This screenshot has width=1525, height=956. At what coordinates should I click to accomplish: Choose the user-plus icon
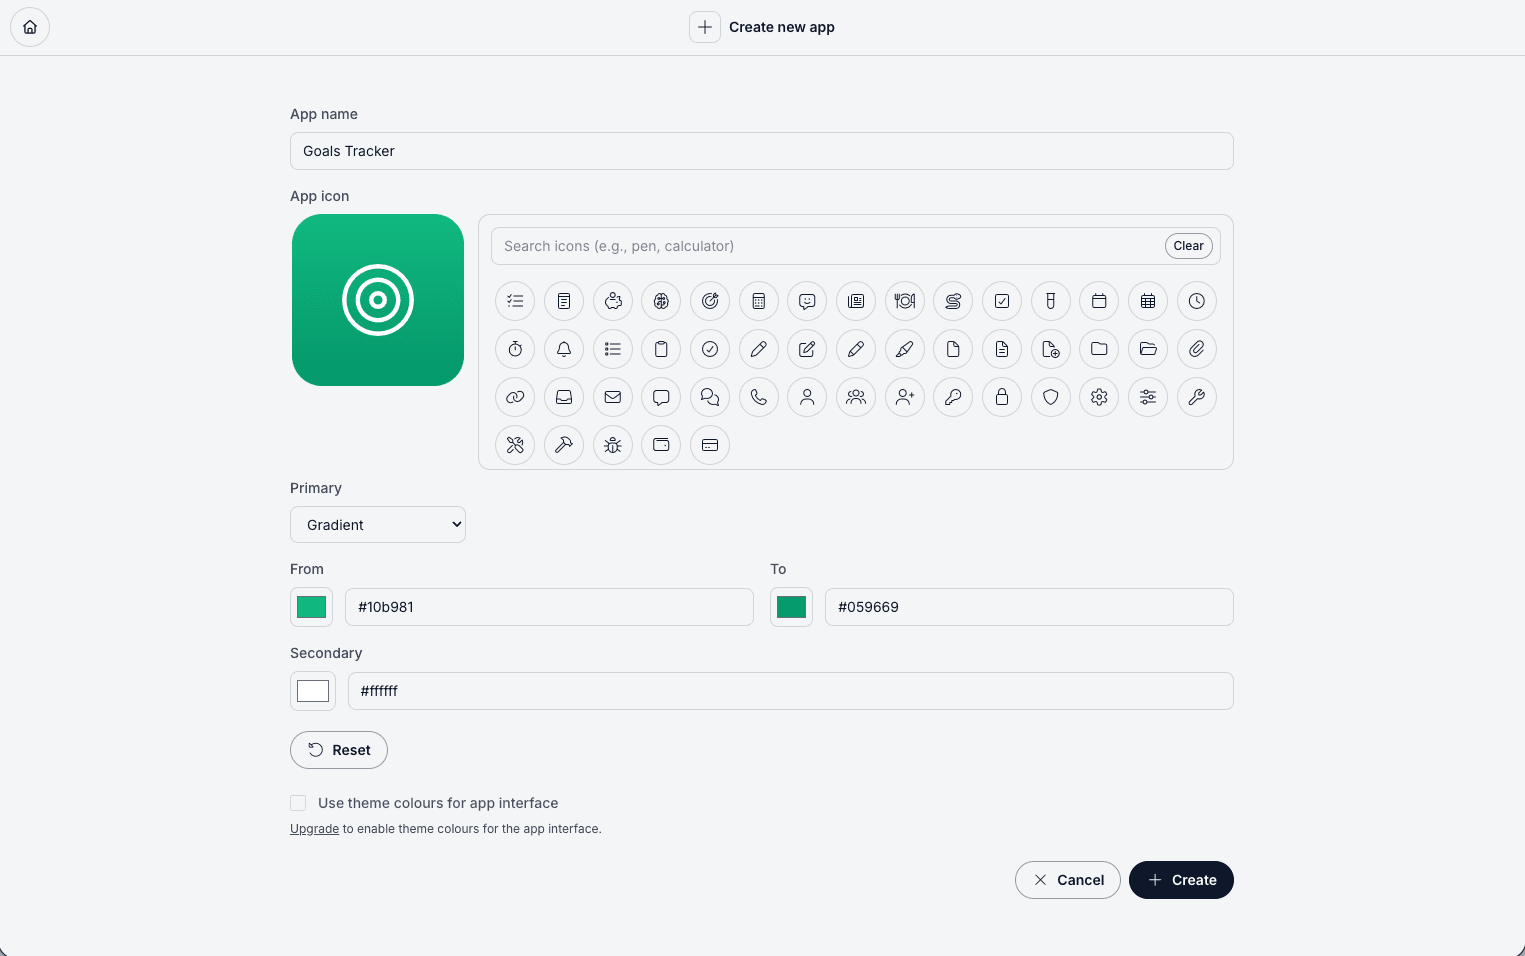(905, 397)
